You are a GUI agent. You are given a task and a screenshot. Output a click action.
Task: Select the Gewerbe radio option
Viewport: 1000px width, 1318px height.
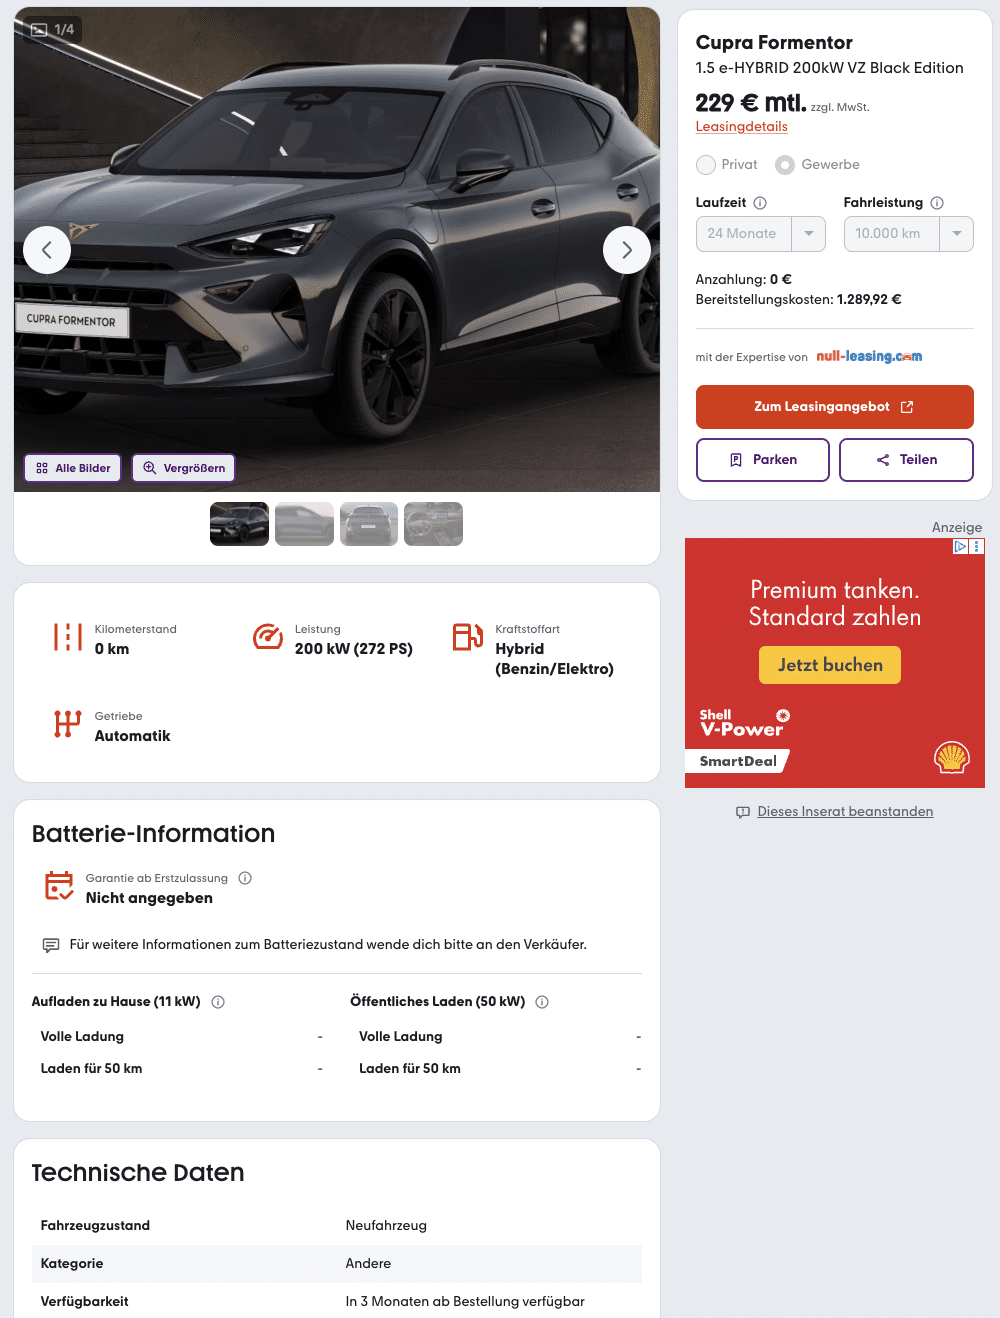(785, 165)
